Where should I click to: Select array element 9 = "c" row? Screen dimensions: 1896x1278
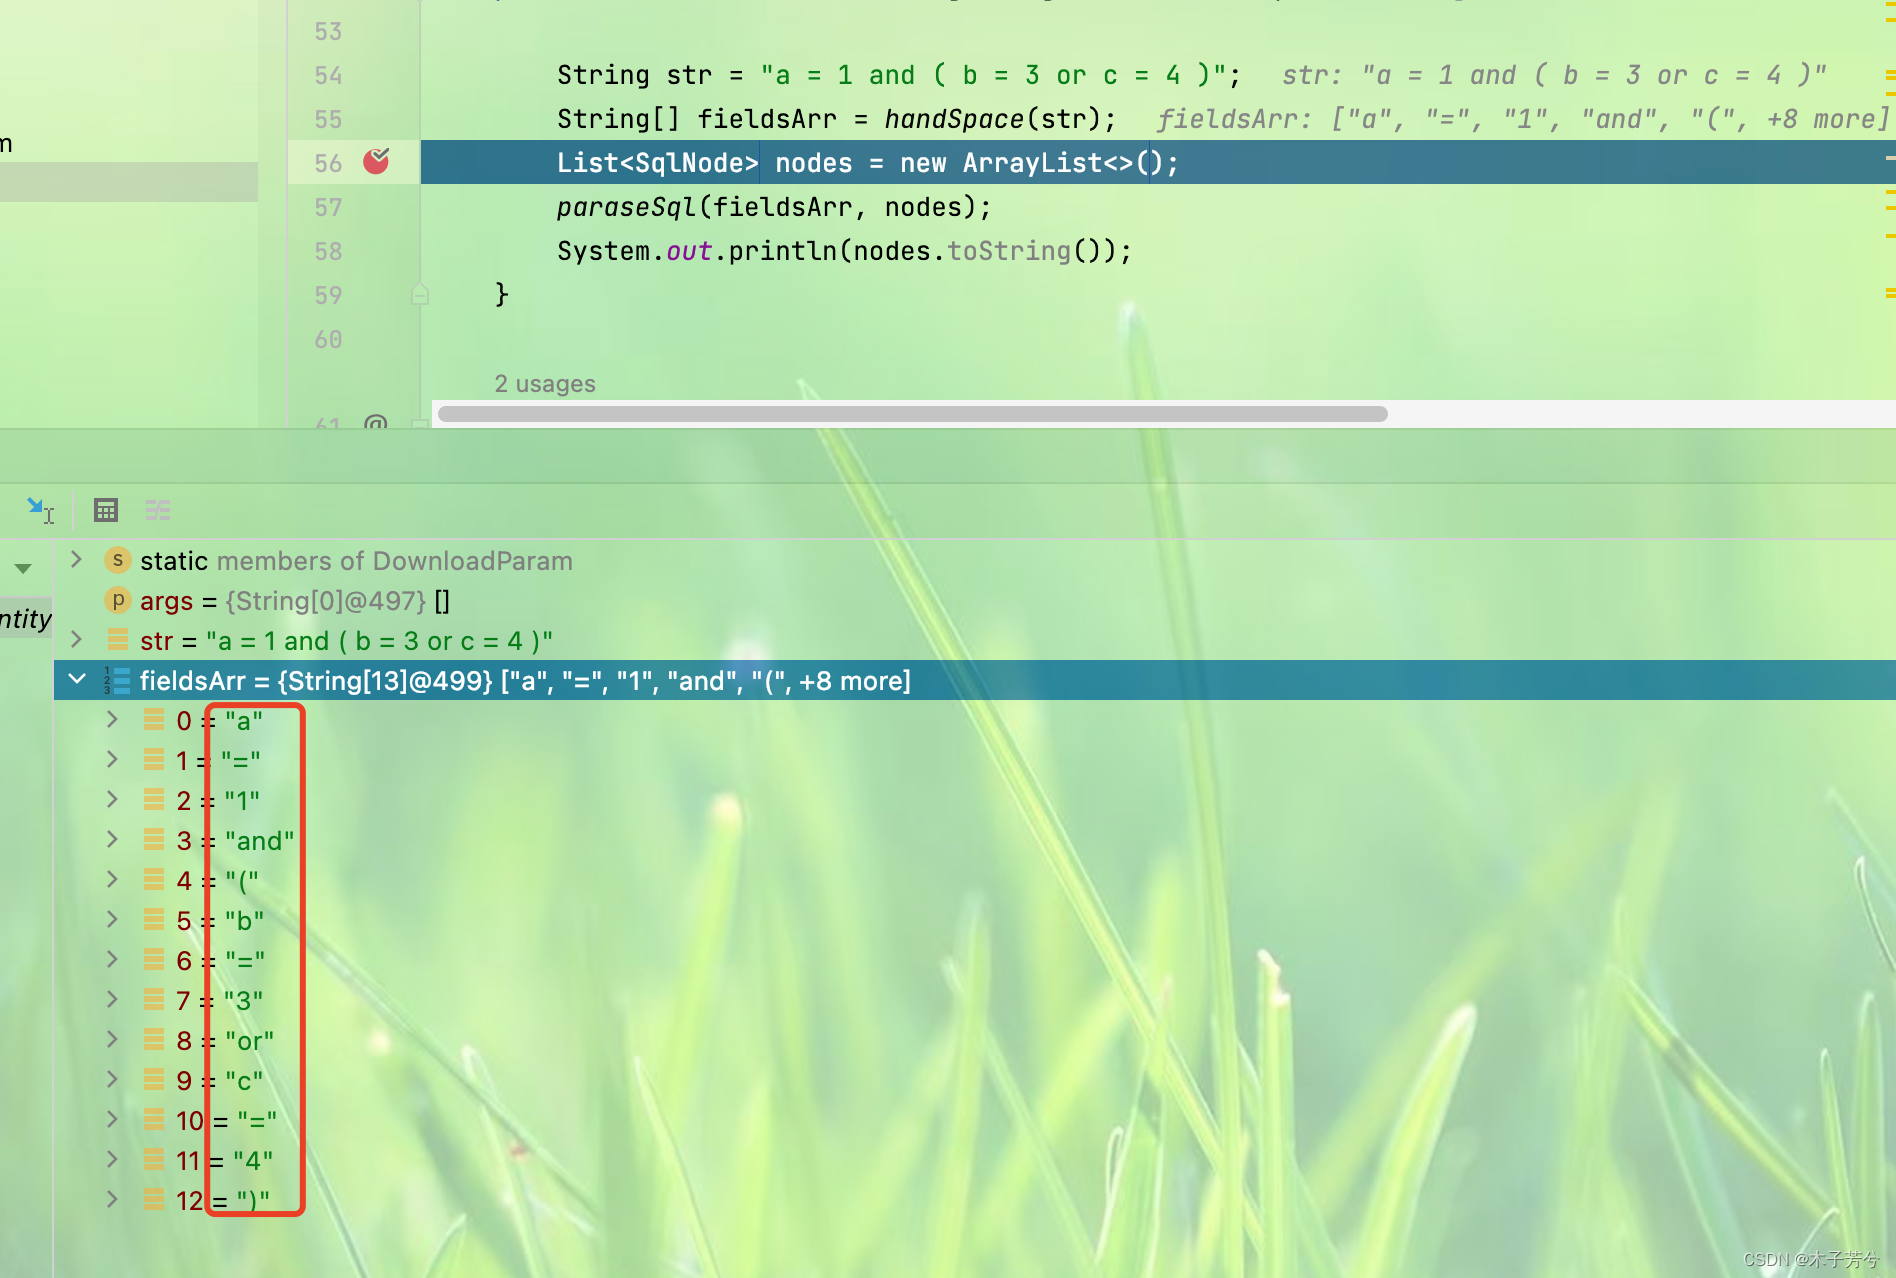point(975,1081)
